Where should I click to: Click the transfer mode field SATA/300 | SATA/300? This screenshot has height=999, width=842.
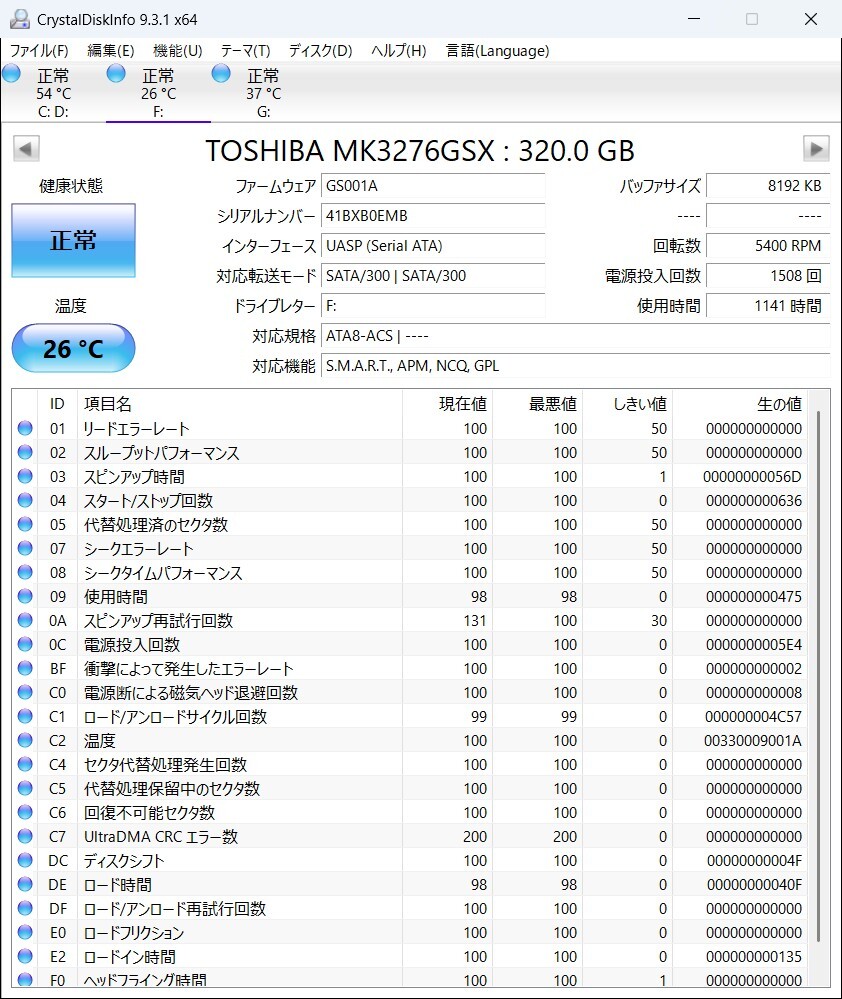433,276
